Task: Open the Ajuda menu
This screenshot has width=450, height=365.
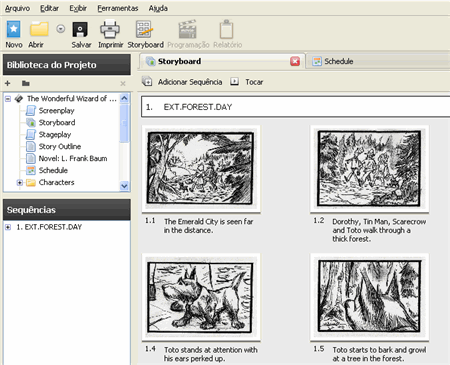Action: tap(158, 8)
